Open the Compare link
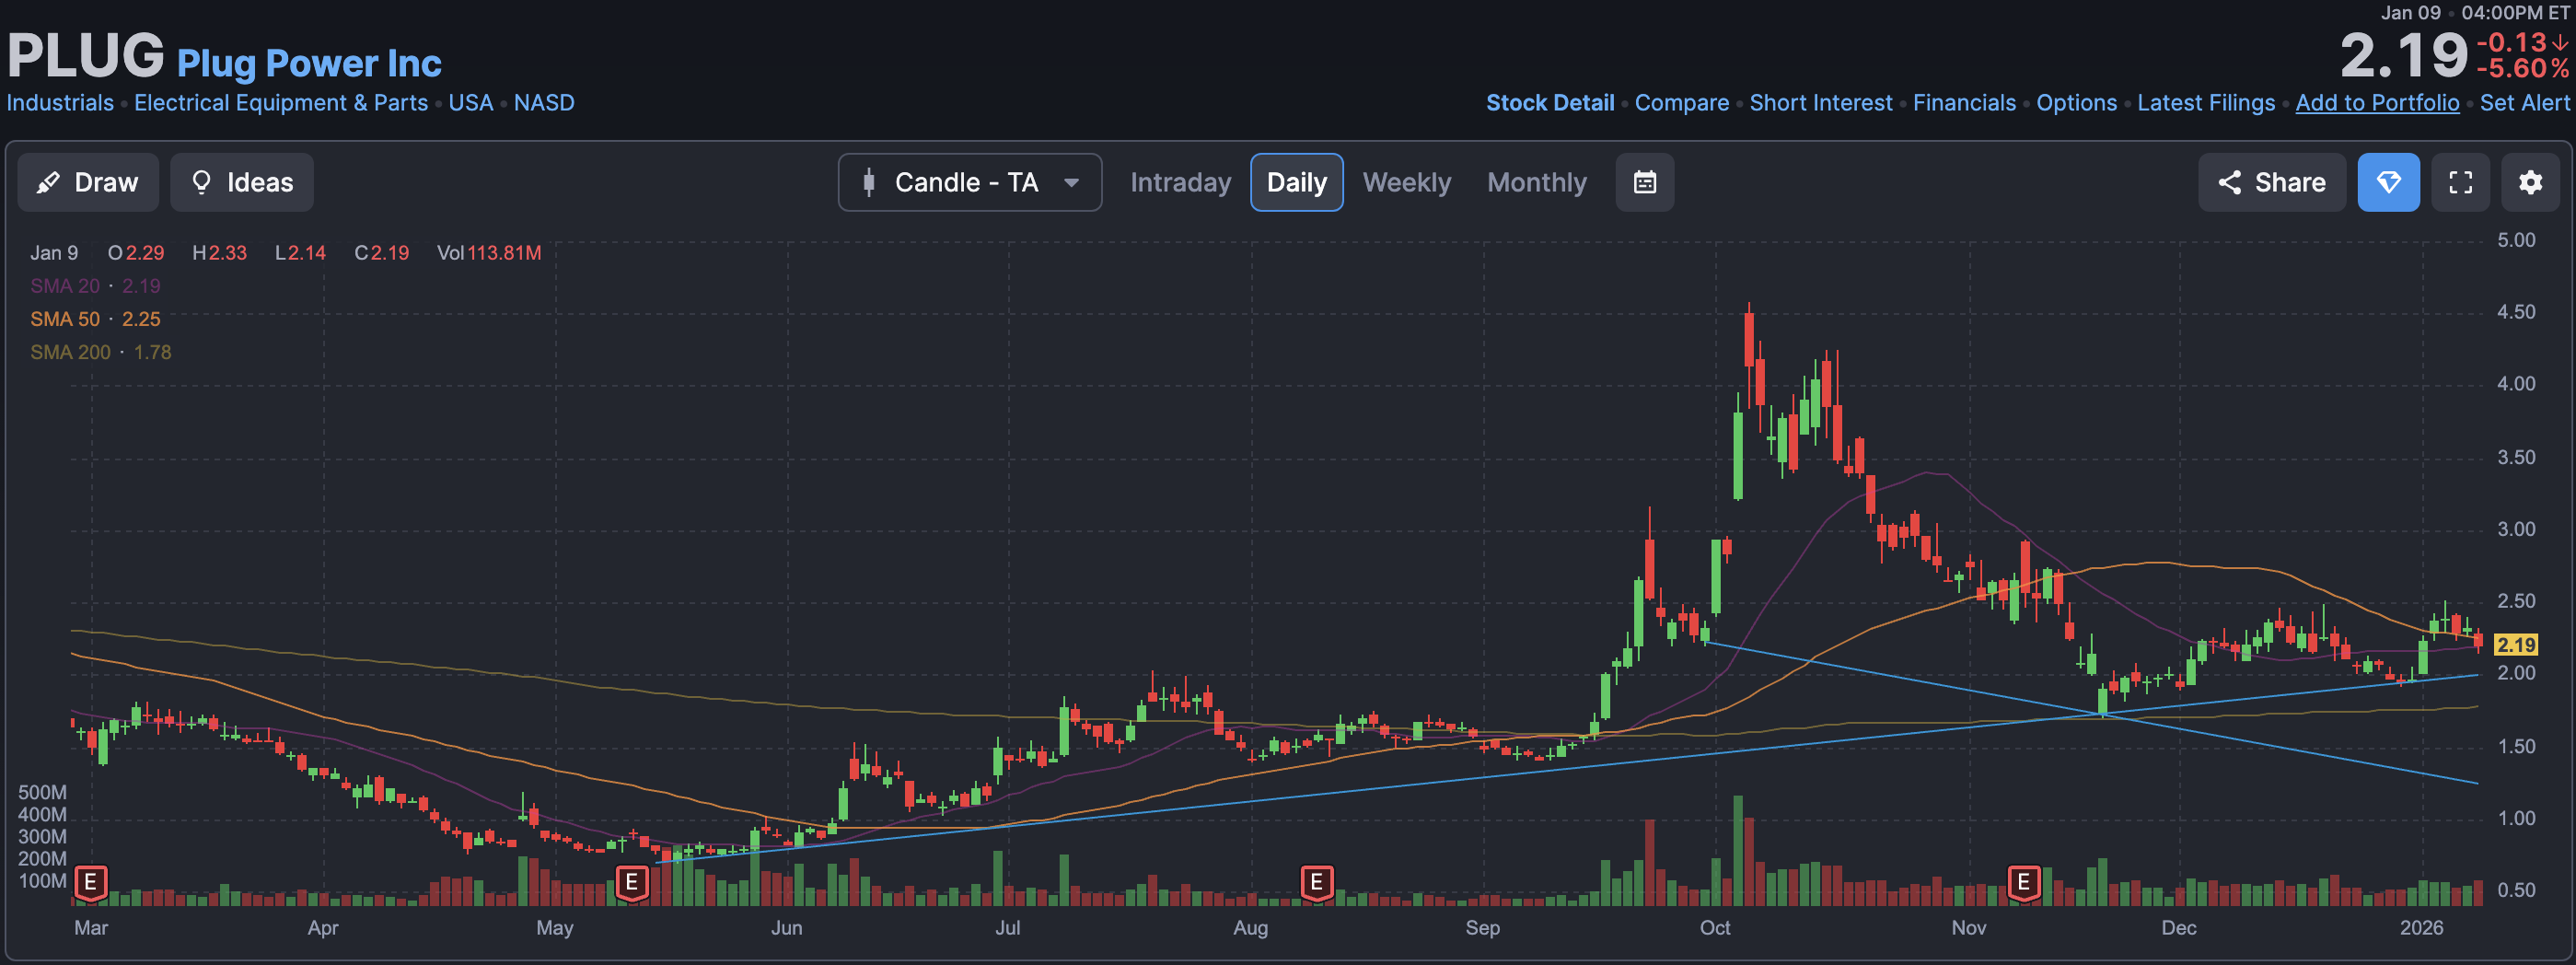Viewport: 2576px width, 965px height. coord(1682,103)
